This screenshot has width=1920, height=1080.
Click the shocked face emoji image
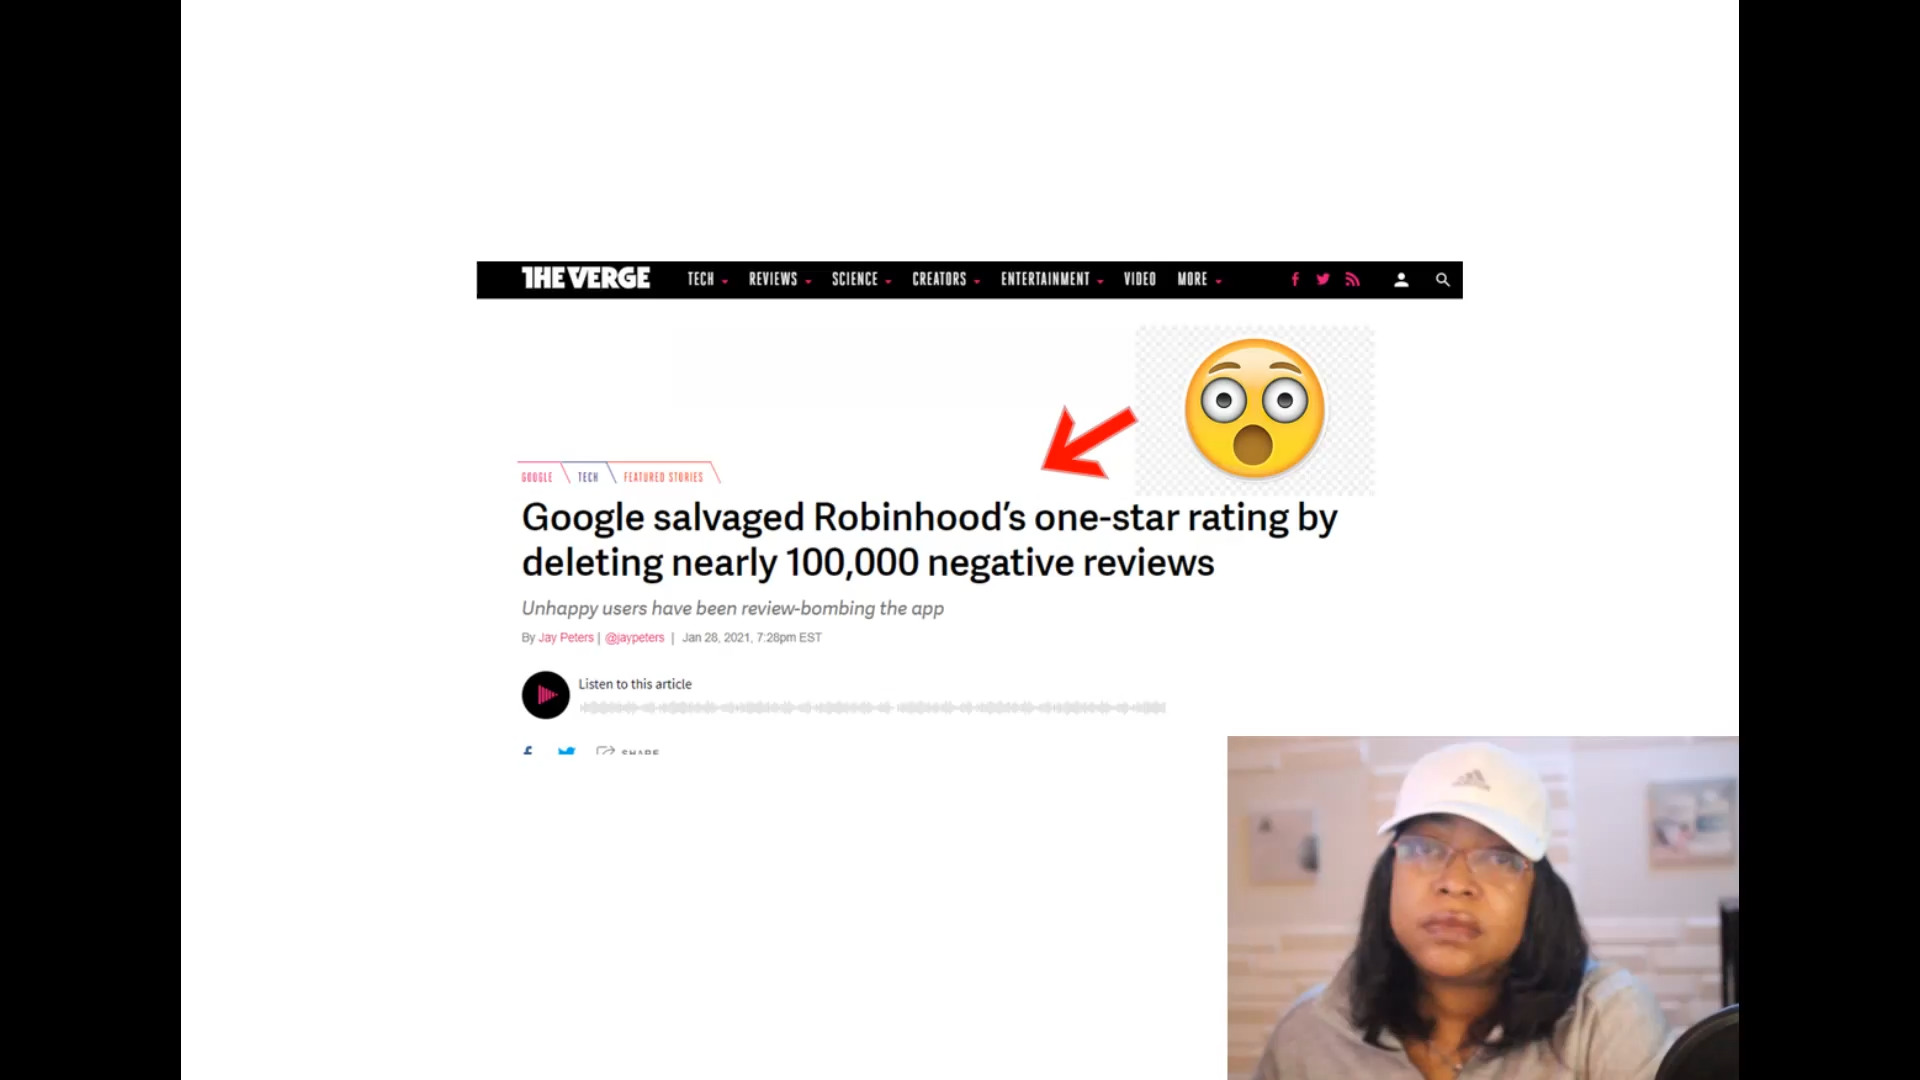tap(1255, 408)
